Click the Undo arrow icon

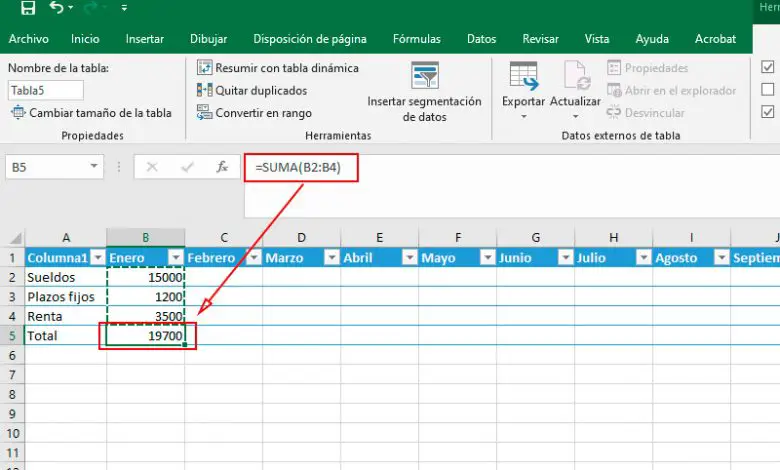tap(56, 7)
